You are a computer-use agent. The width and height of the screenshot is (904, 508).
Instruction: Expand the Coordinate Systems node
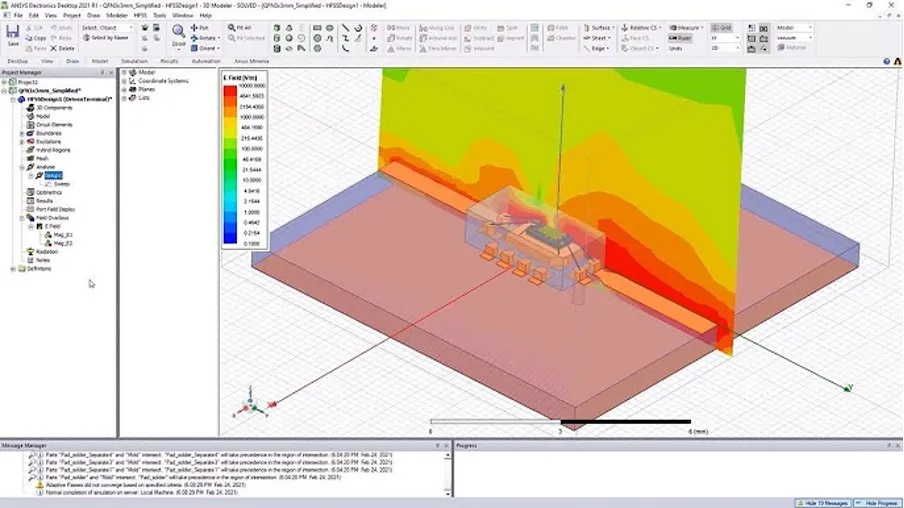[x=124, y=81]
